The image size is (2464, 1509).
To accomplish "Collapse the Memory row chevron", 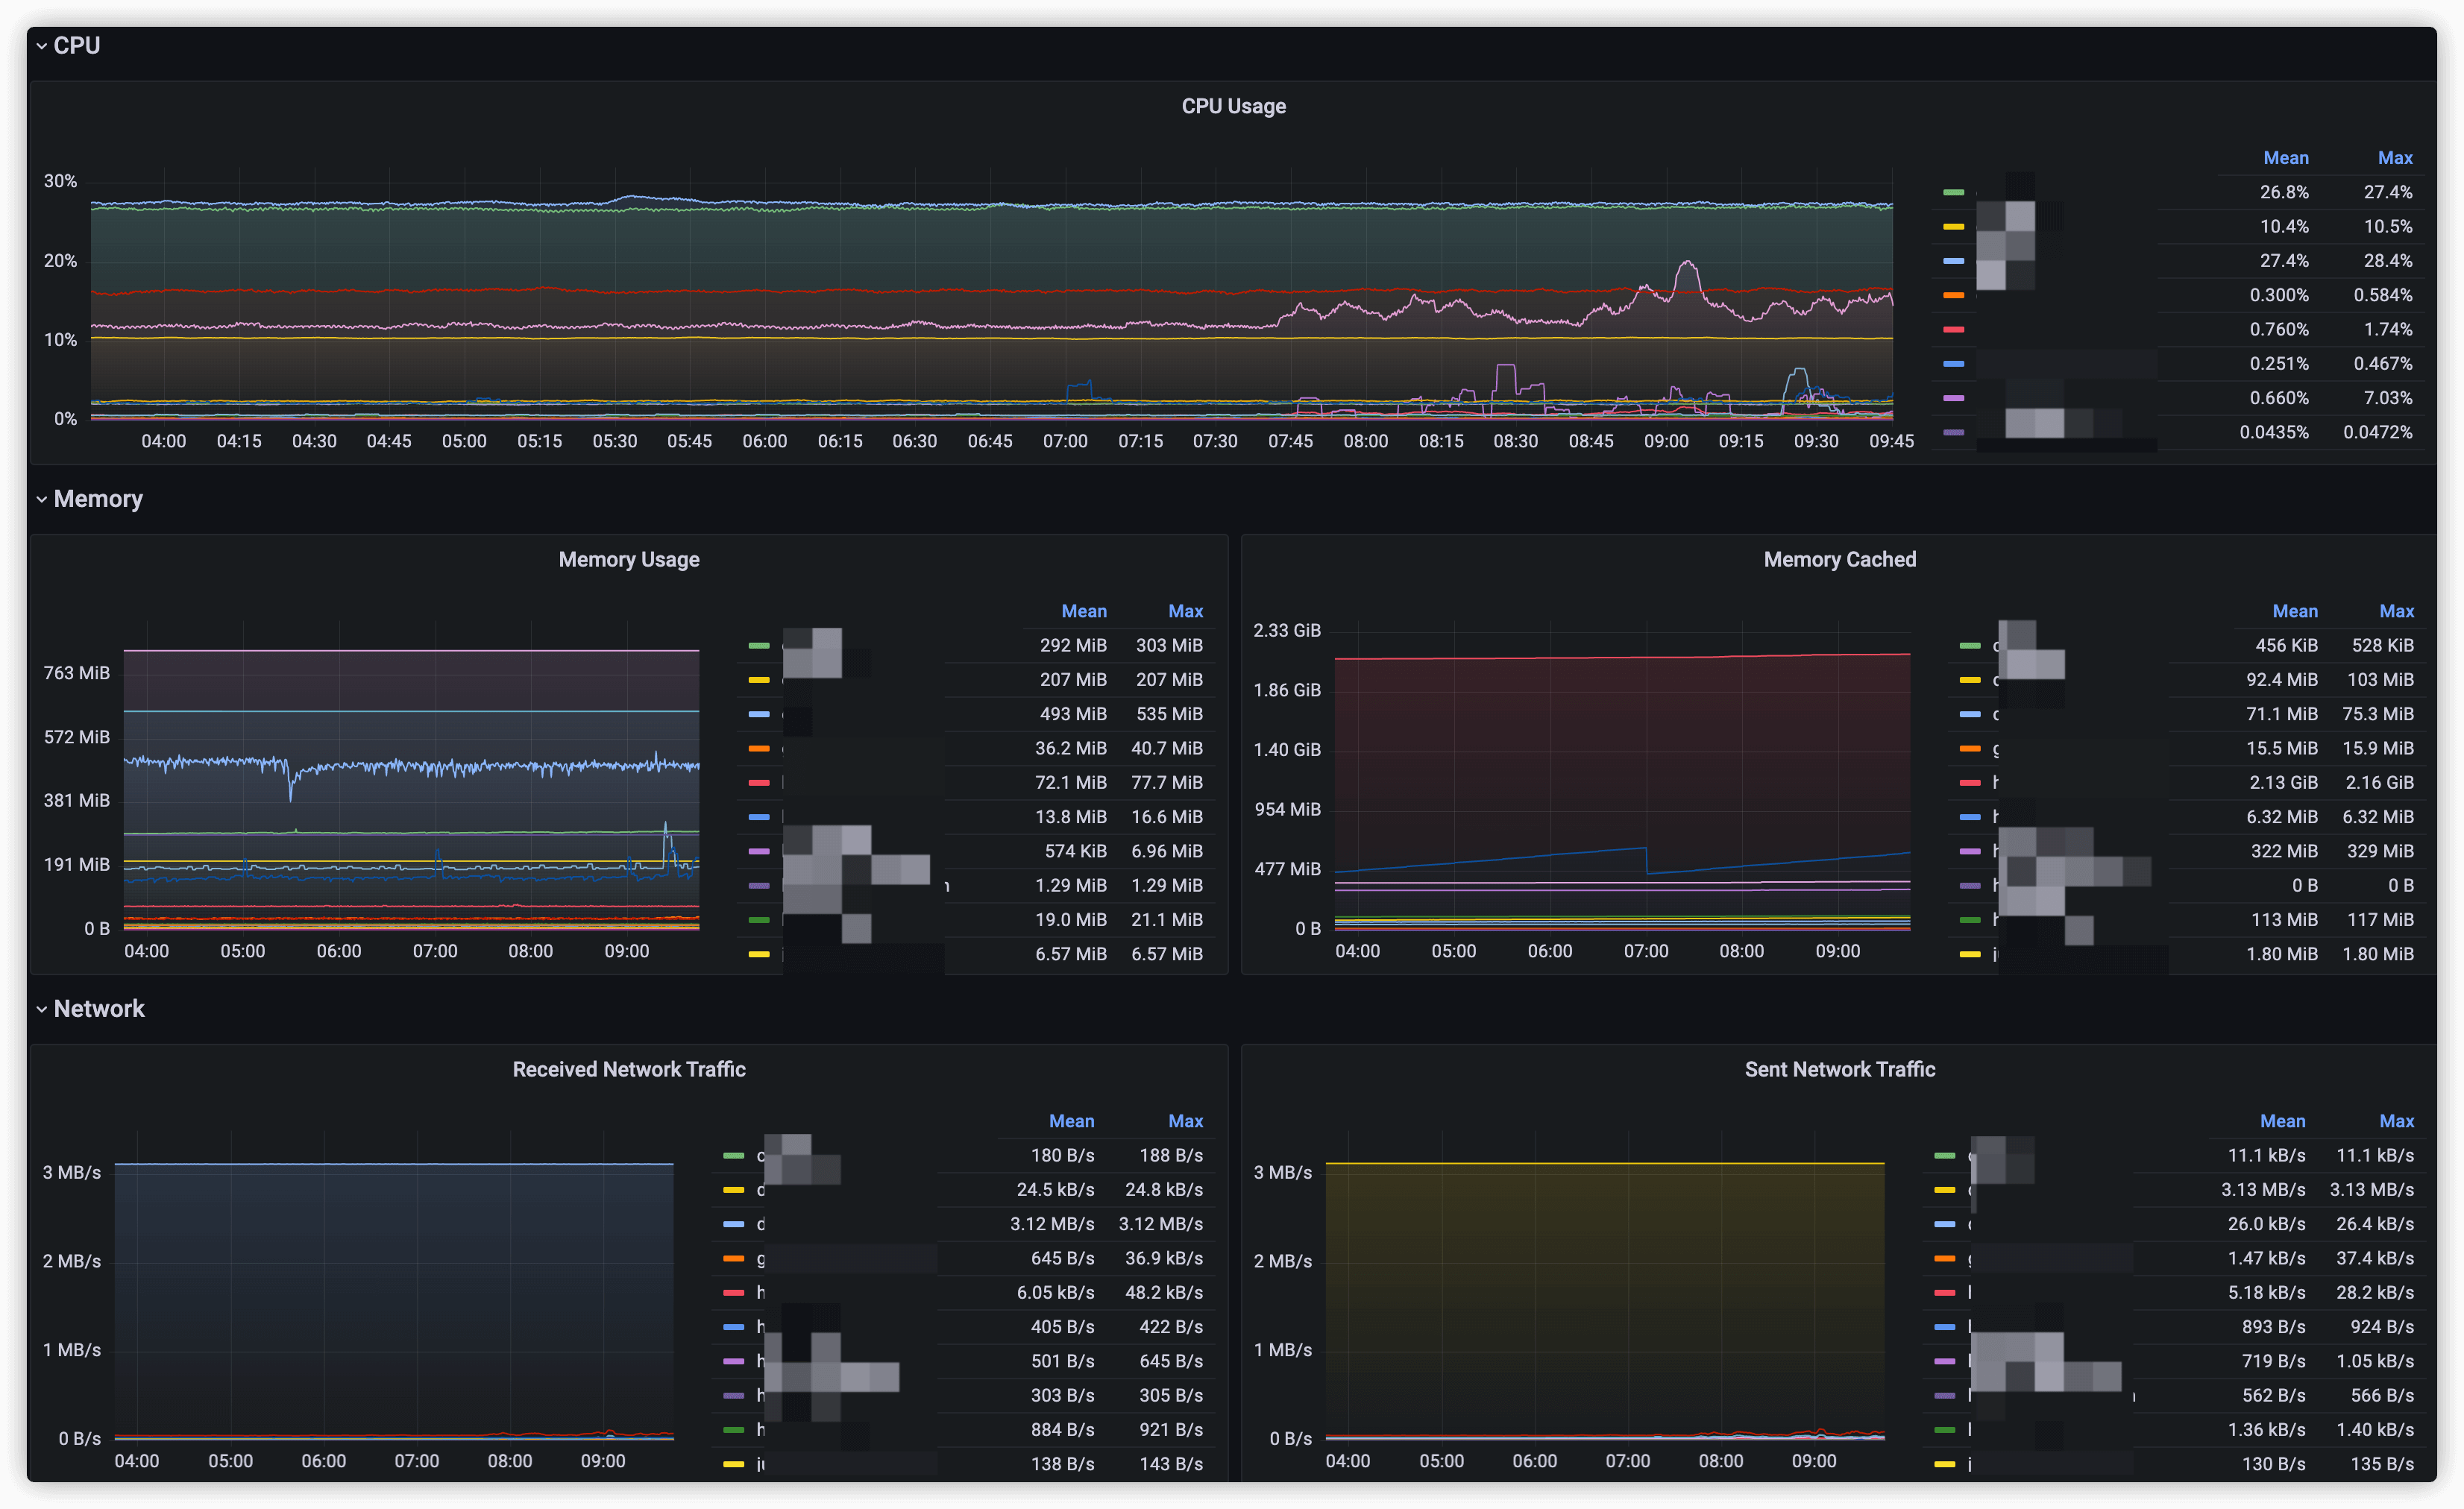I will point(41,499).
